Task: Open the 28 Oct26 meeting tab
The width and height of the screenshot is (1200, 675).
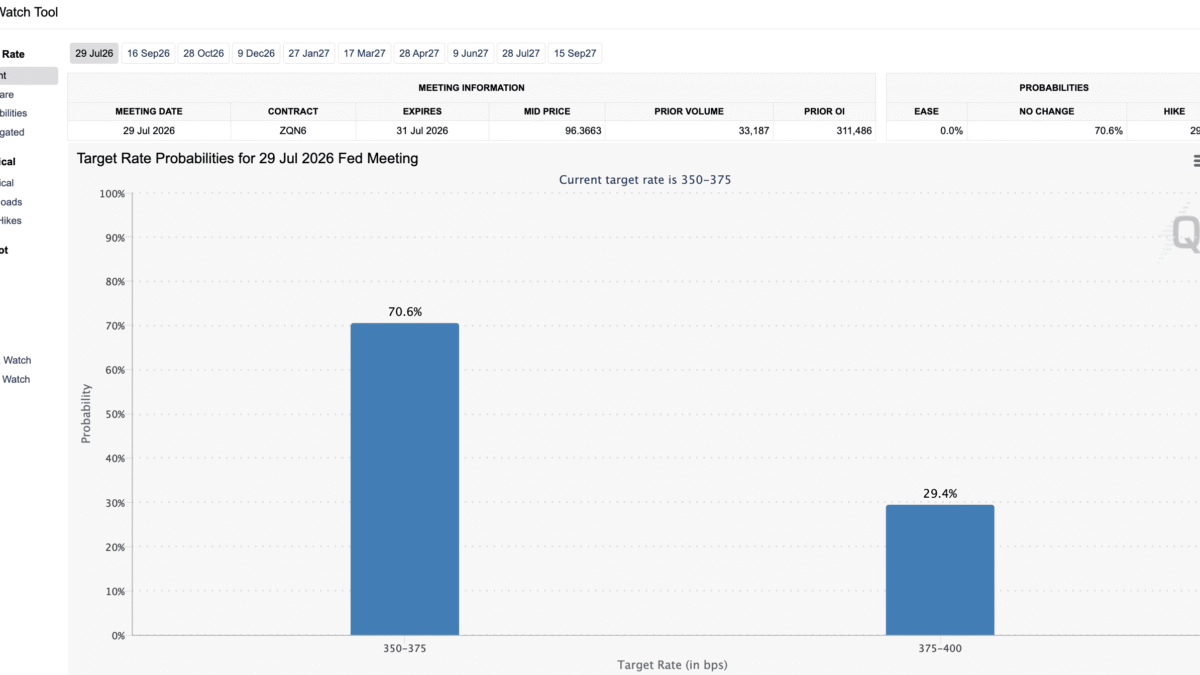Action: [x=203, y=53]
